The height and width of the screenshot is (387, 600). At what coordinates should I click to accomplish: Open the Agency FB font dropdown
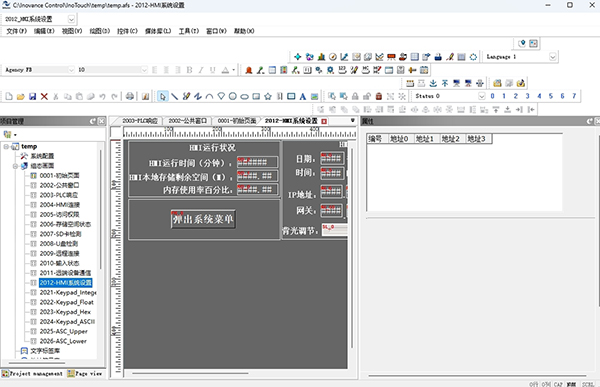point(71,70)
